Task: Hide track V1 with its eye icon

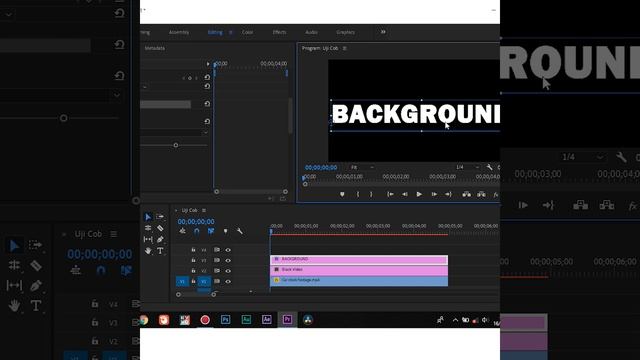Action: (x=228, y=282)
